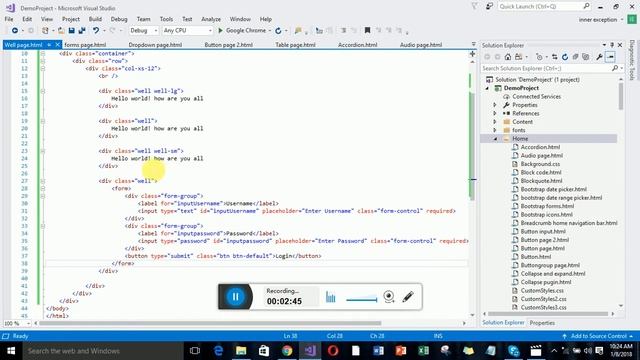
Task: Click the Open File icon in toolbar
Action: [61, 31]
